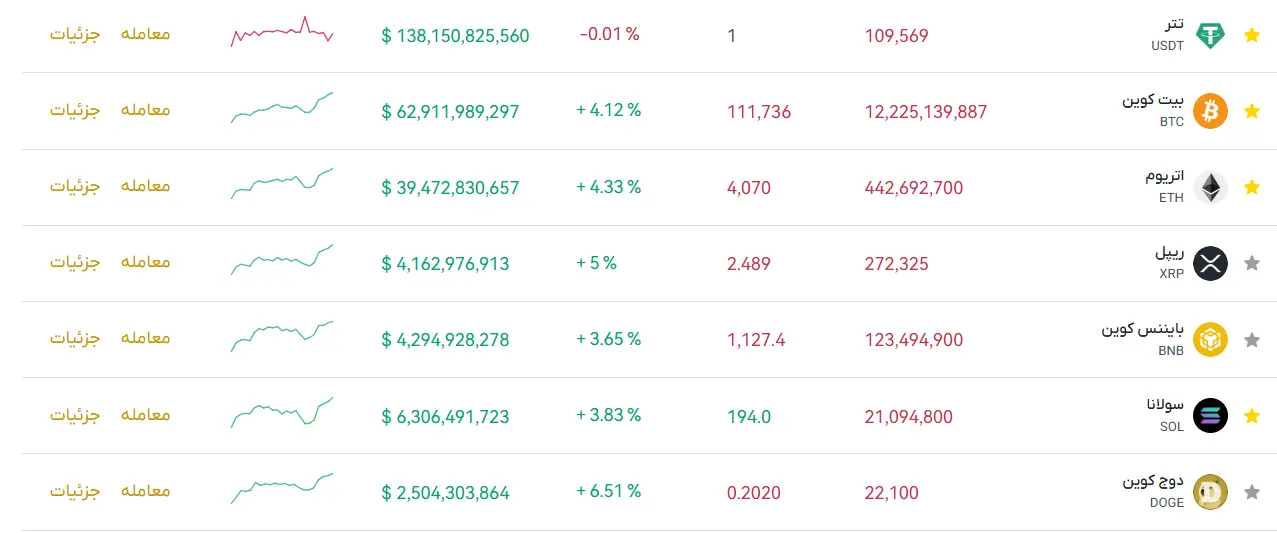
Task: Click the Tether USDT coin icon
Action: 1211,35
